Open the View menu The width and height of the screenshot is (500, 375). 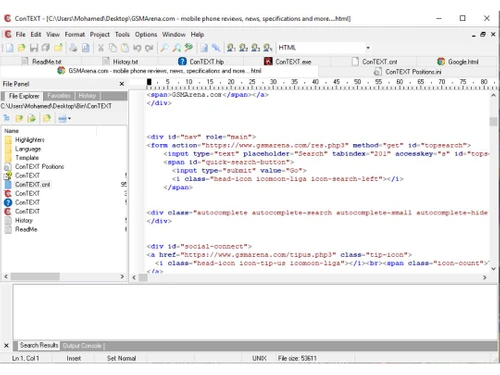click(53, 34)
